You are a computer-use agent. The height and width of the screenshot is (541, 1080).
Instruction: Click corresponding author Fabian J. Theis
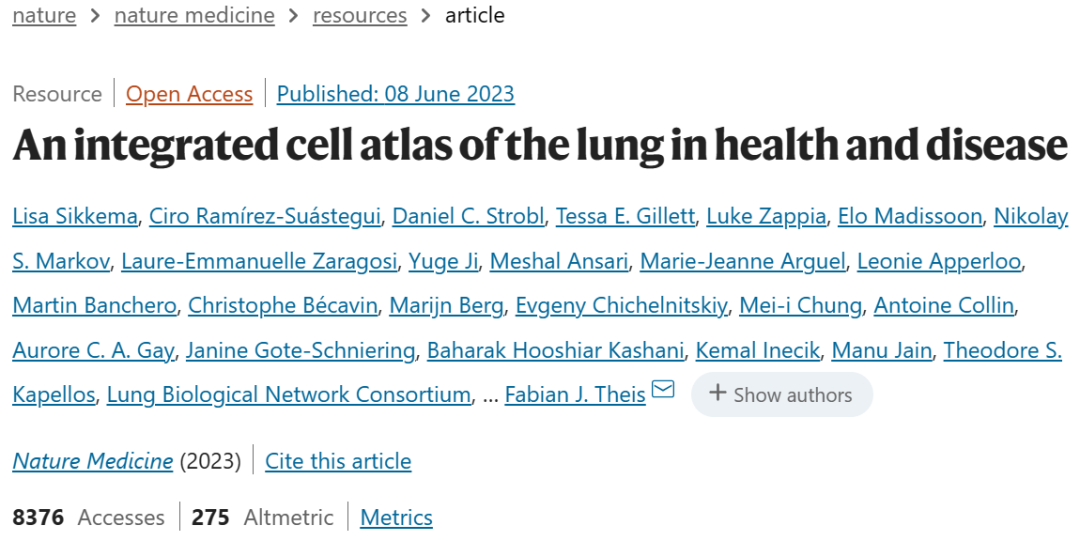point(575,395)
